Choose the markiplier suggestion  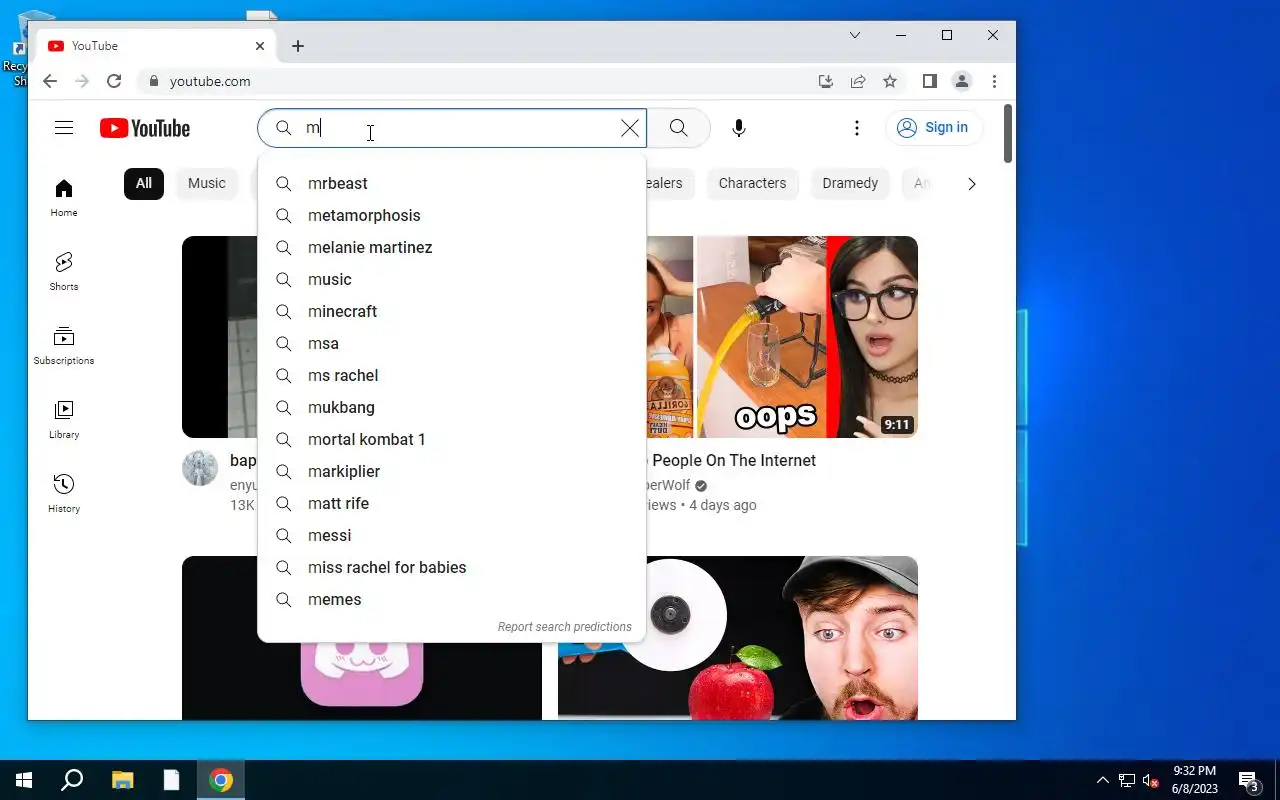coord(452,472)
